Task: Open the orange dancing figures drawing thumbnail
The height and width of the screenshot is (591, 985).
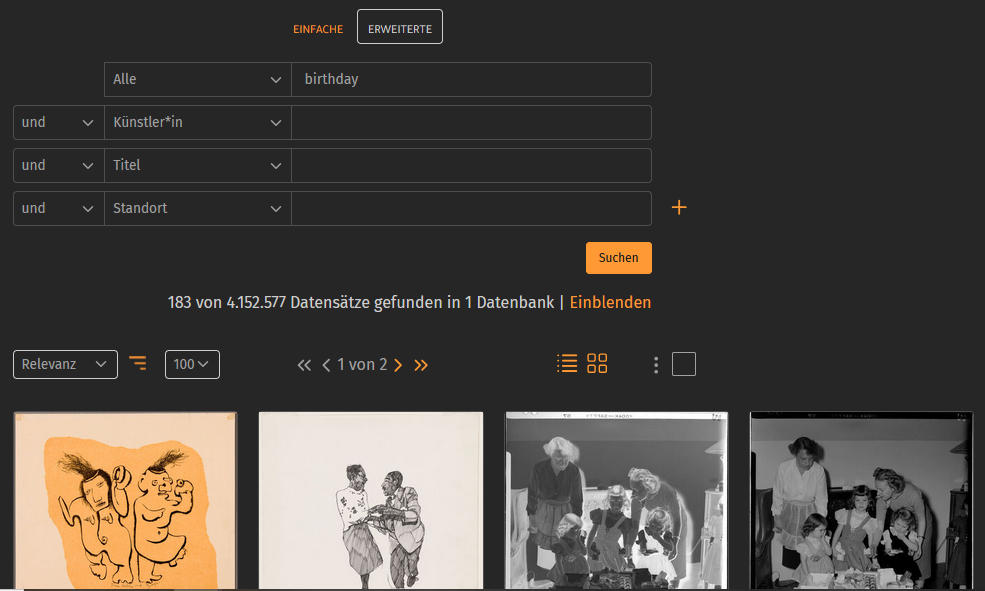Action: point(125,500)
